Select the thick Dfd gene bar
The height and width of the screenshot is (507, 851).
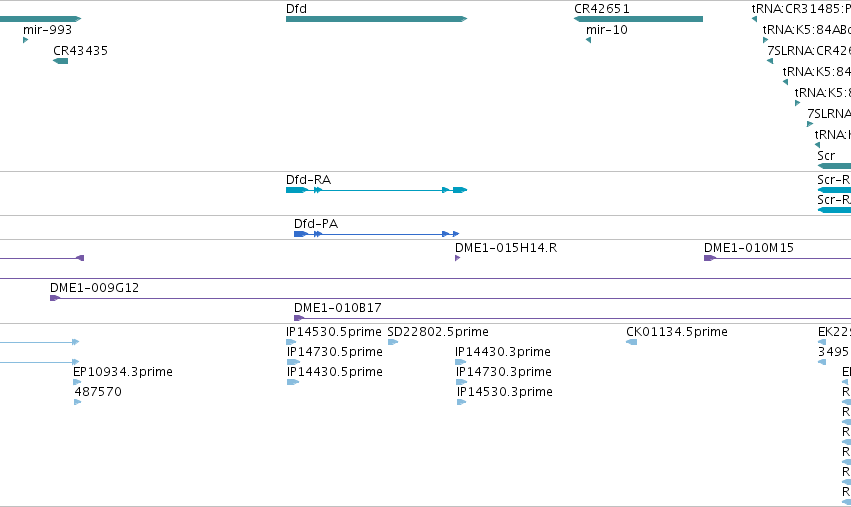pyautogui.click(x=376, y=19)
